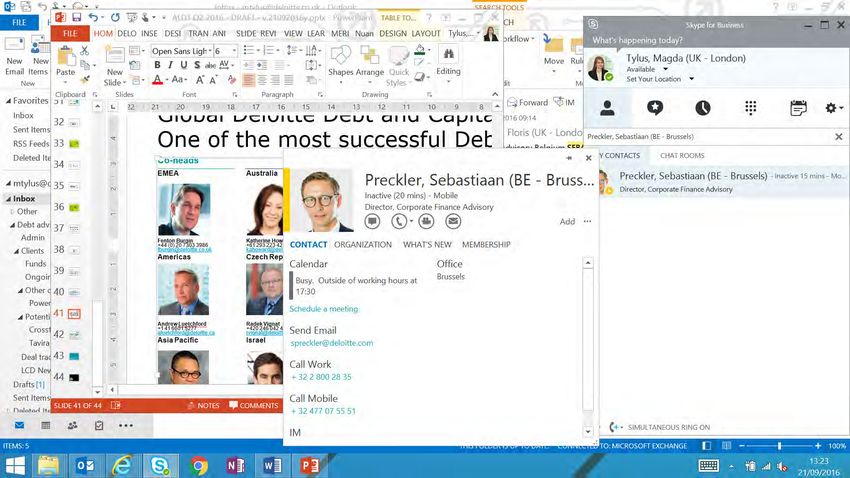The image size is (850, 478).
Task: Call Preckler with phone icon
Action: click(398, 221)
